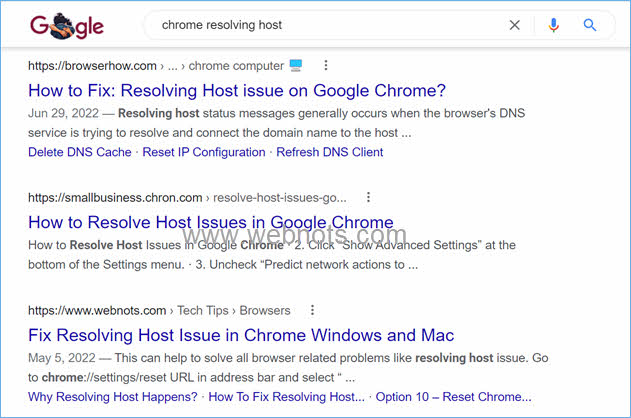Click the 'Jun 29, 2022' result date
This screenshot has height=418, width=631.
tap(63, 113)
